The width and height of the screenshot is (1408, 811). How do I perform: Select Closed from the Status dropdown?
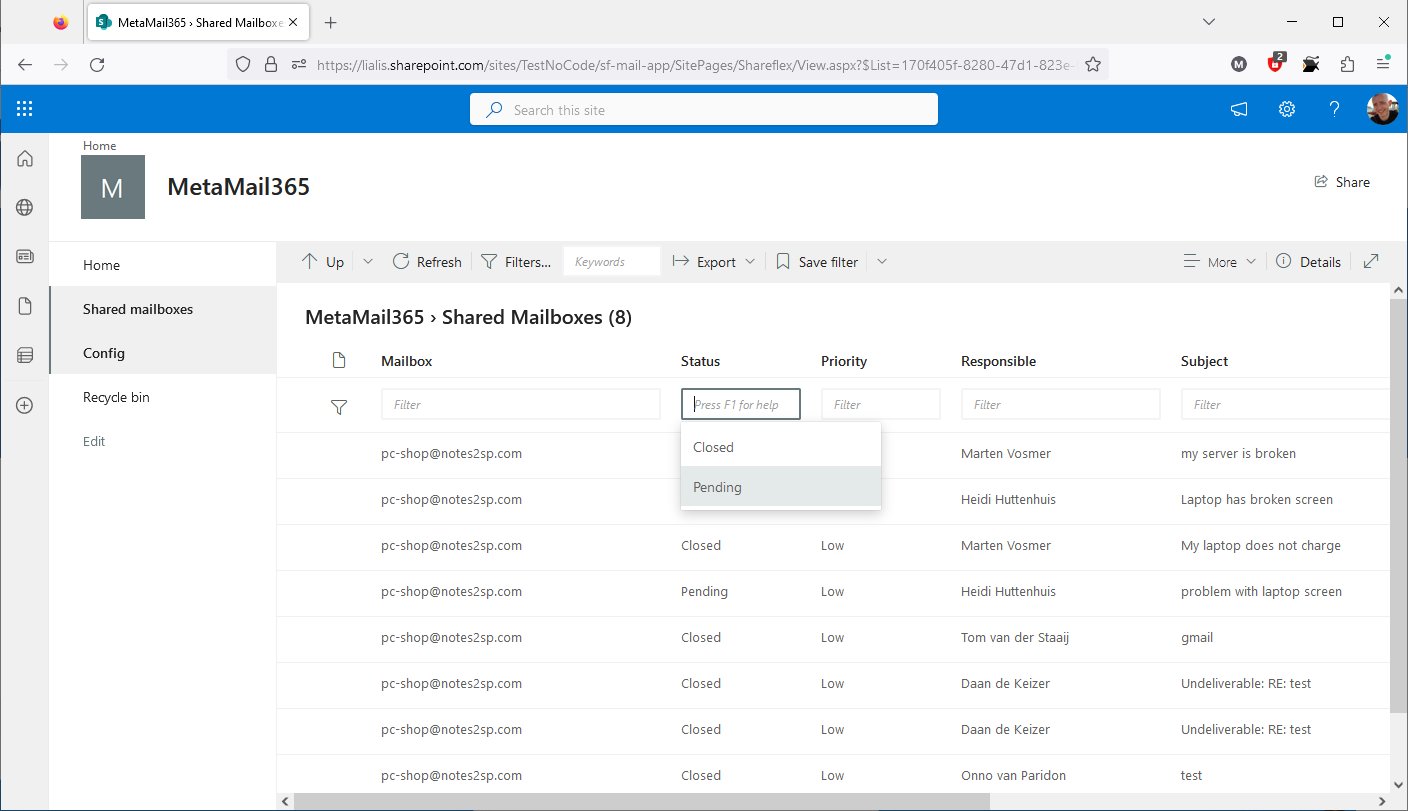pos(781,447)
